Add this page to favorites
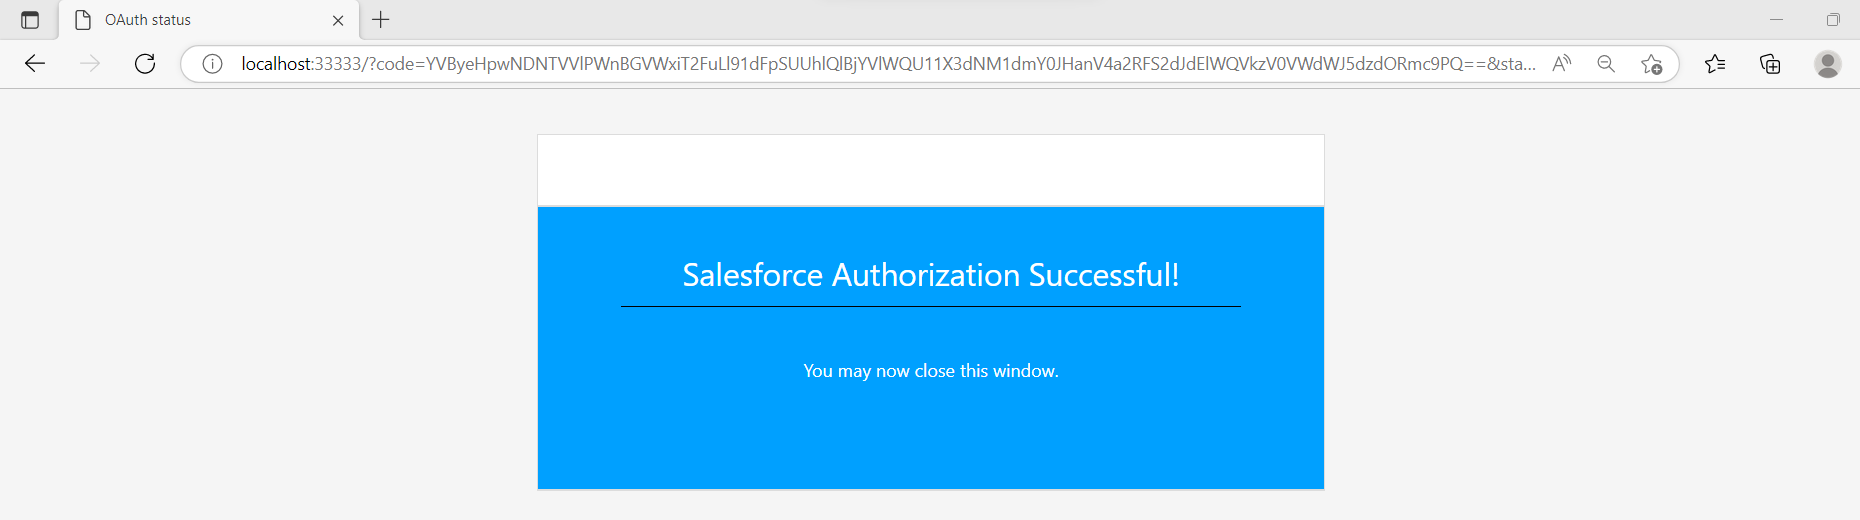The image size is (1860, 520). point(1651,64)
